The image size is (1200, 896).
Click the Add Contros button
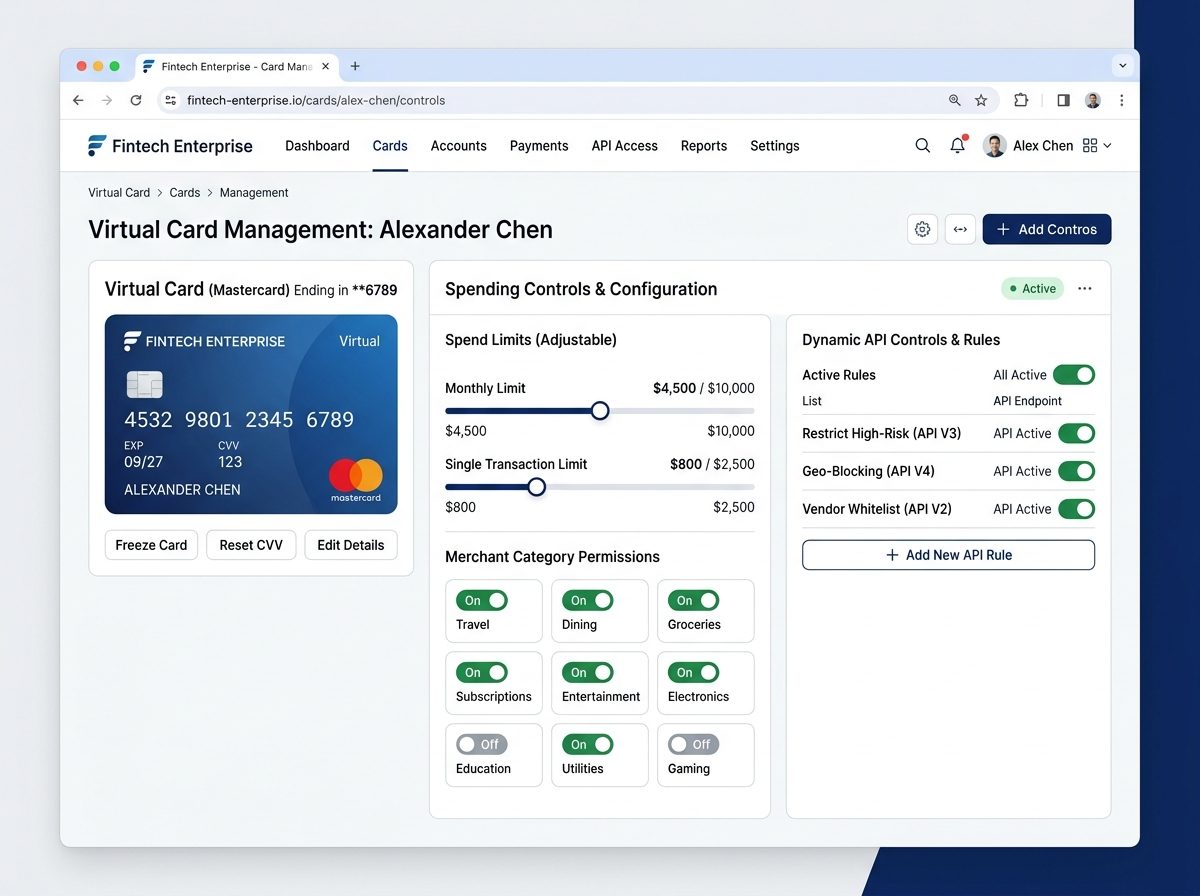coord(1047,229)
